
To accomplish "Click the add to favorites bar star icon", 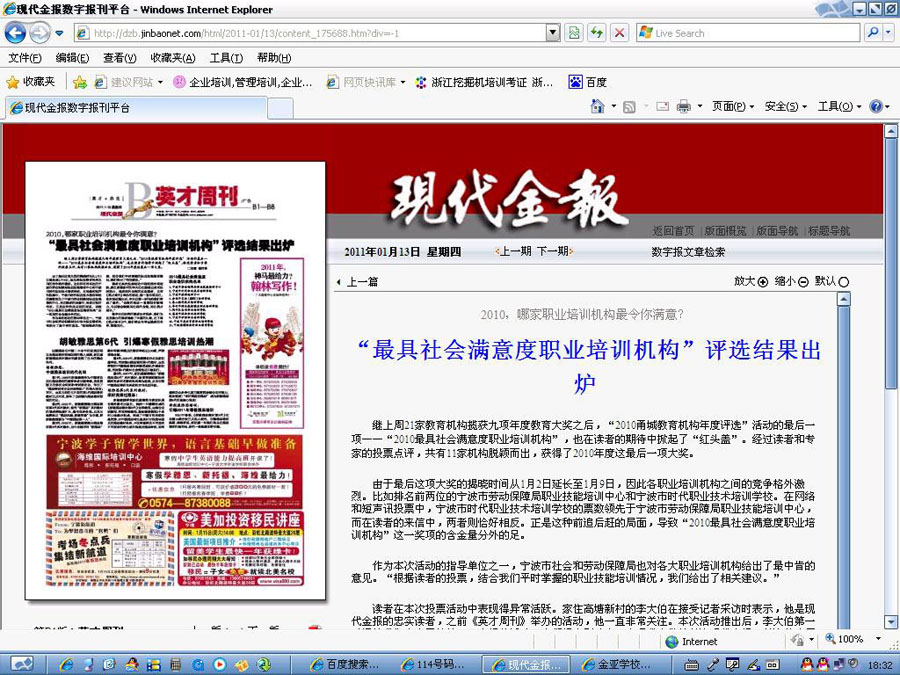I will (80, 83).
